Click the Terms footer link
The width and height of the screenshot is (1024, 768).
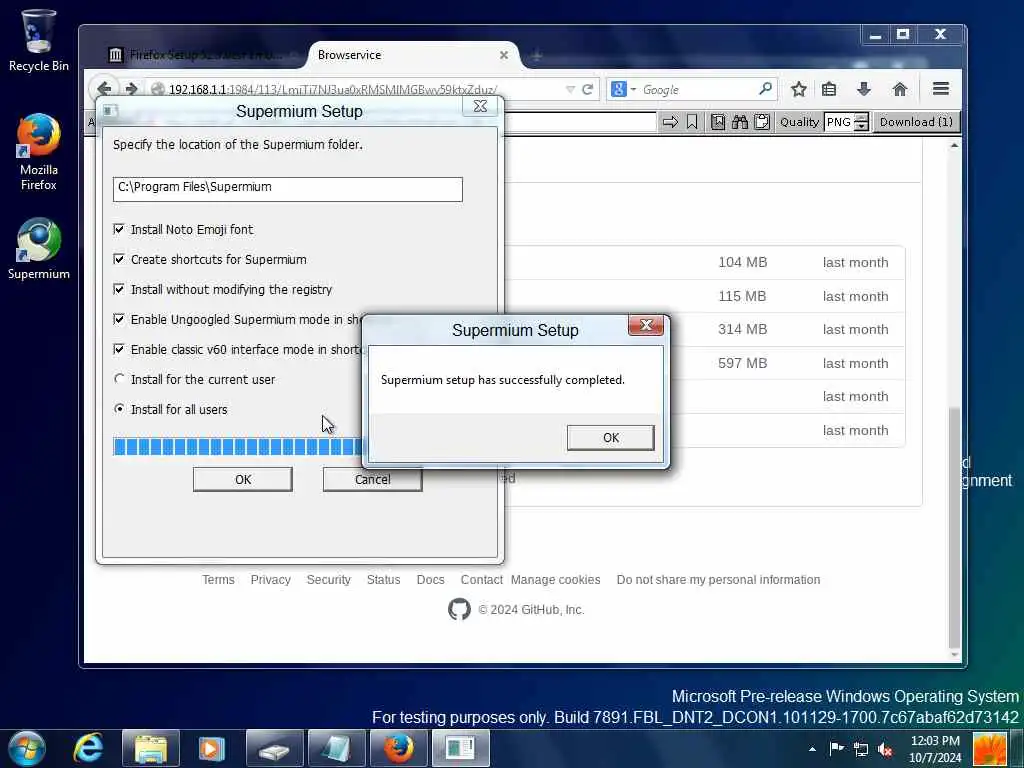218,580
